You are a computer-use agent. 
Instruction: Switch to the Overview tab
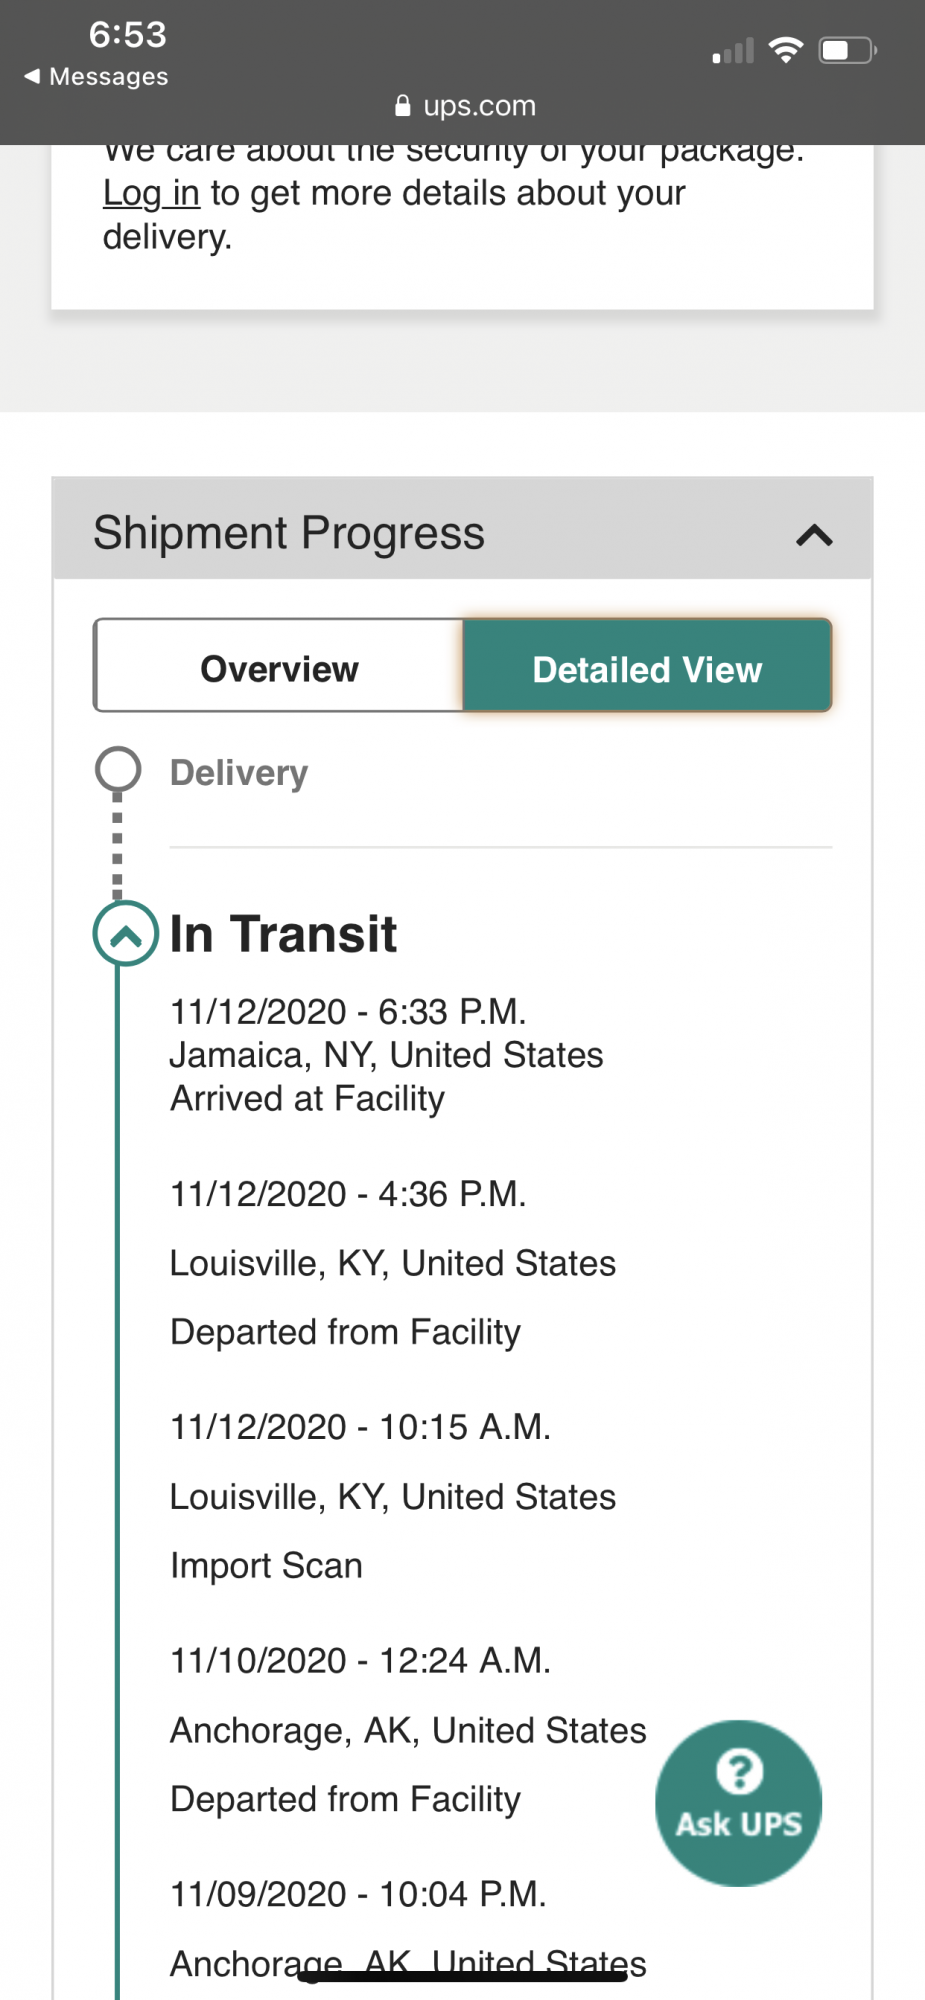[x=279, y=667]
